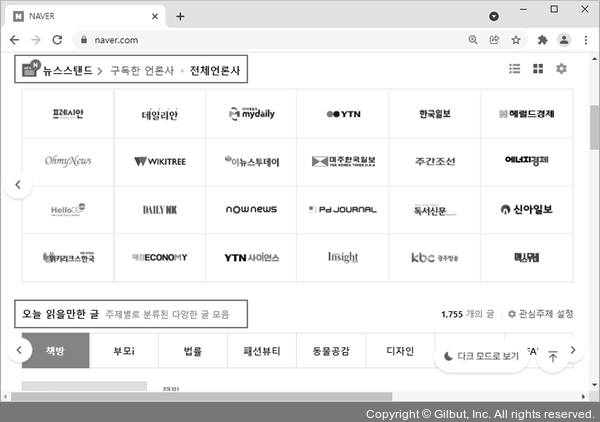Screen dimensions: 600x422
Task: Open mydaily press logo
Action: tap(251, 114)
